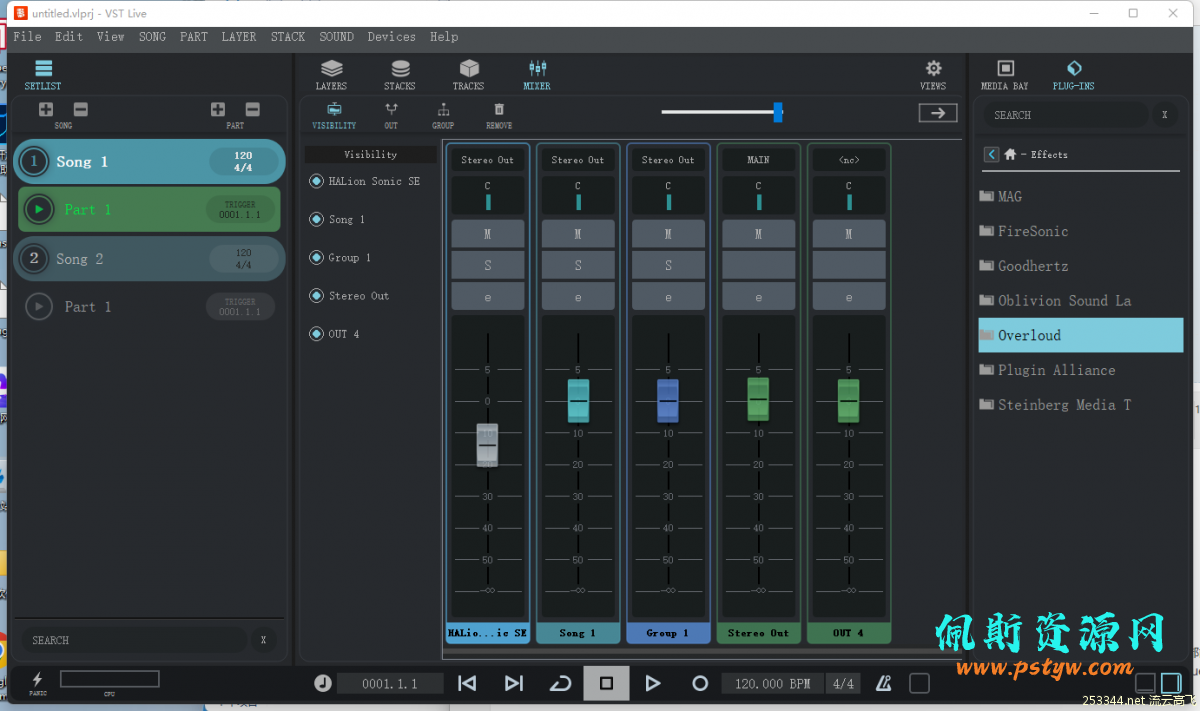Open HALion Sonic SE output routing Stereo Out
This screenshot has height=711, width=1200.
coord(488,160)
